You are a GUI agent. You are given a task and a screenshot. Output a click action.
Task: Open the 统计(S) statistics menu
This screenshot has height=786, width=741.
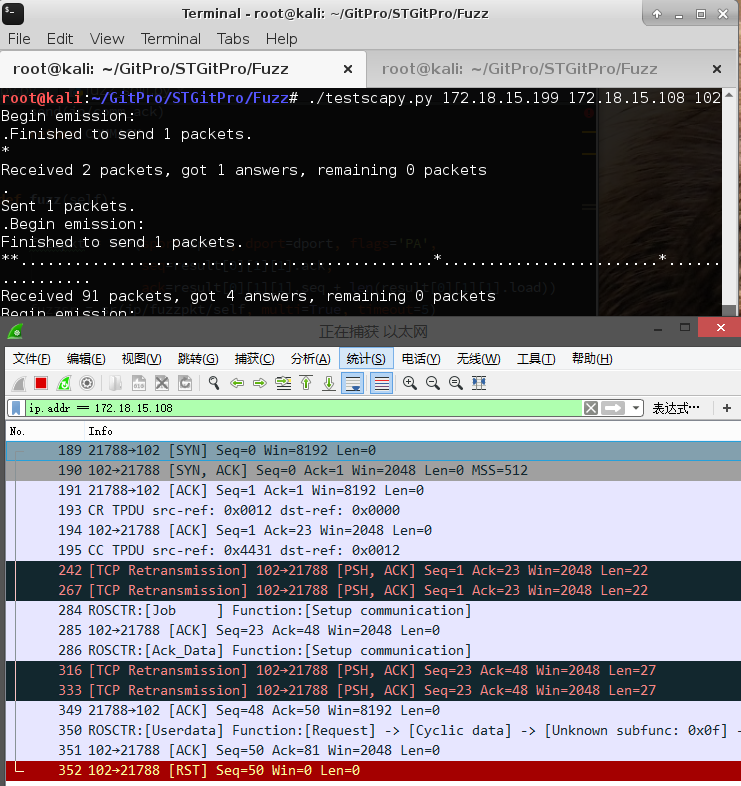coord(366,359)
